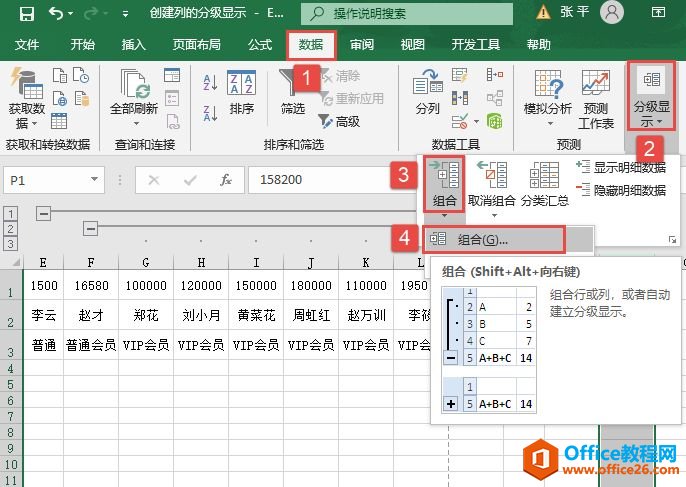Expand the 组合 dropdown arrow

[444, 216]
